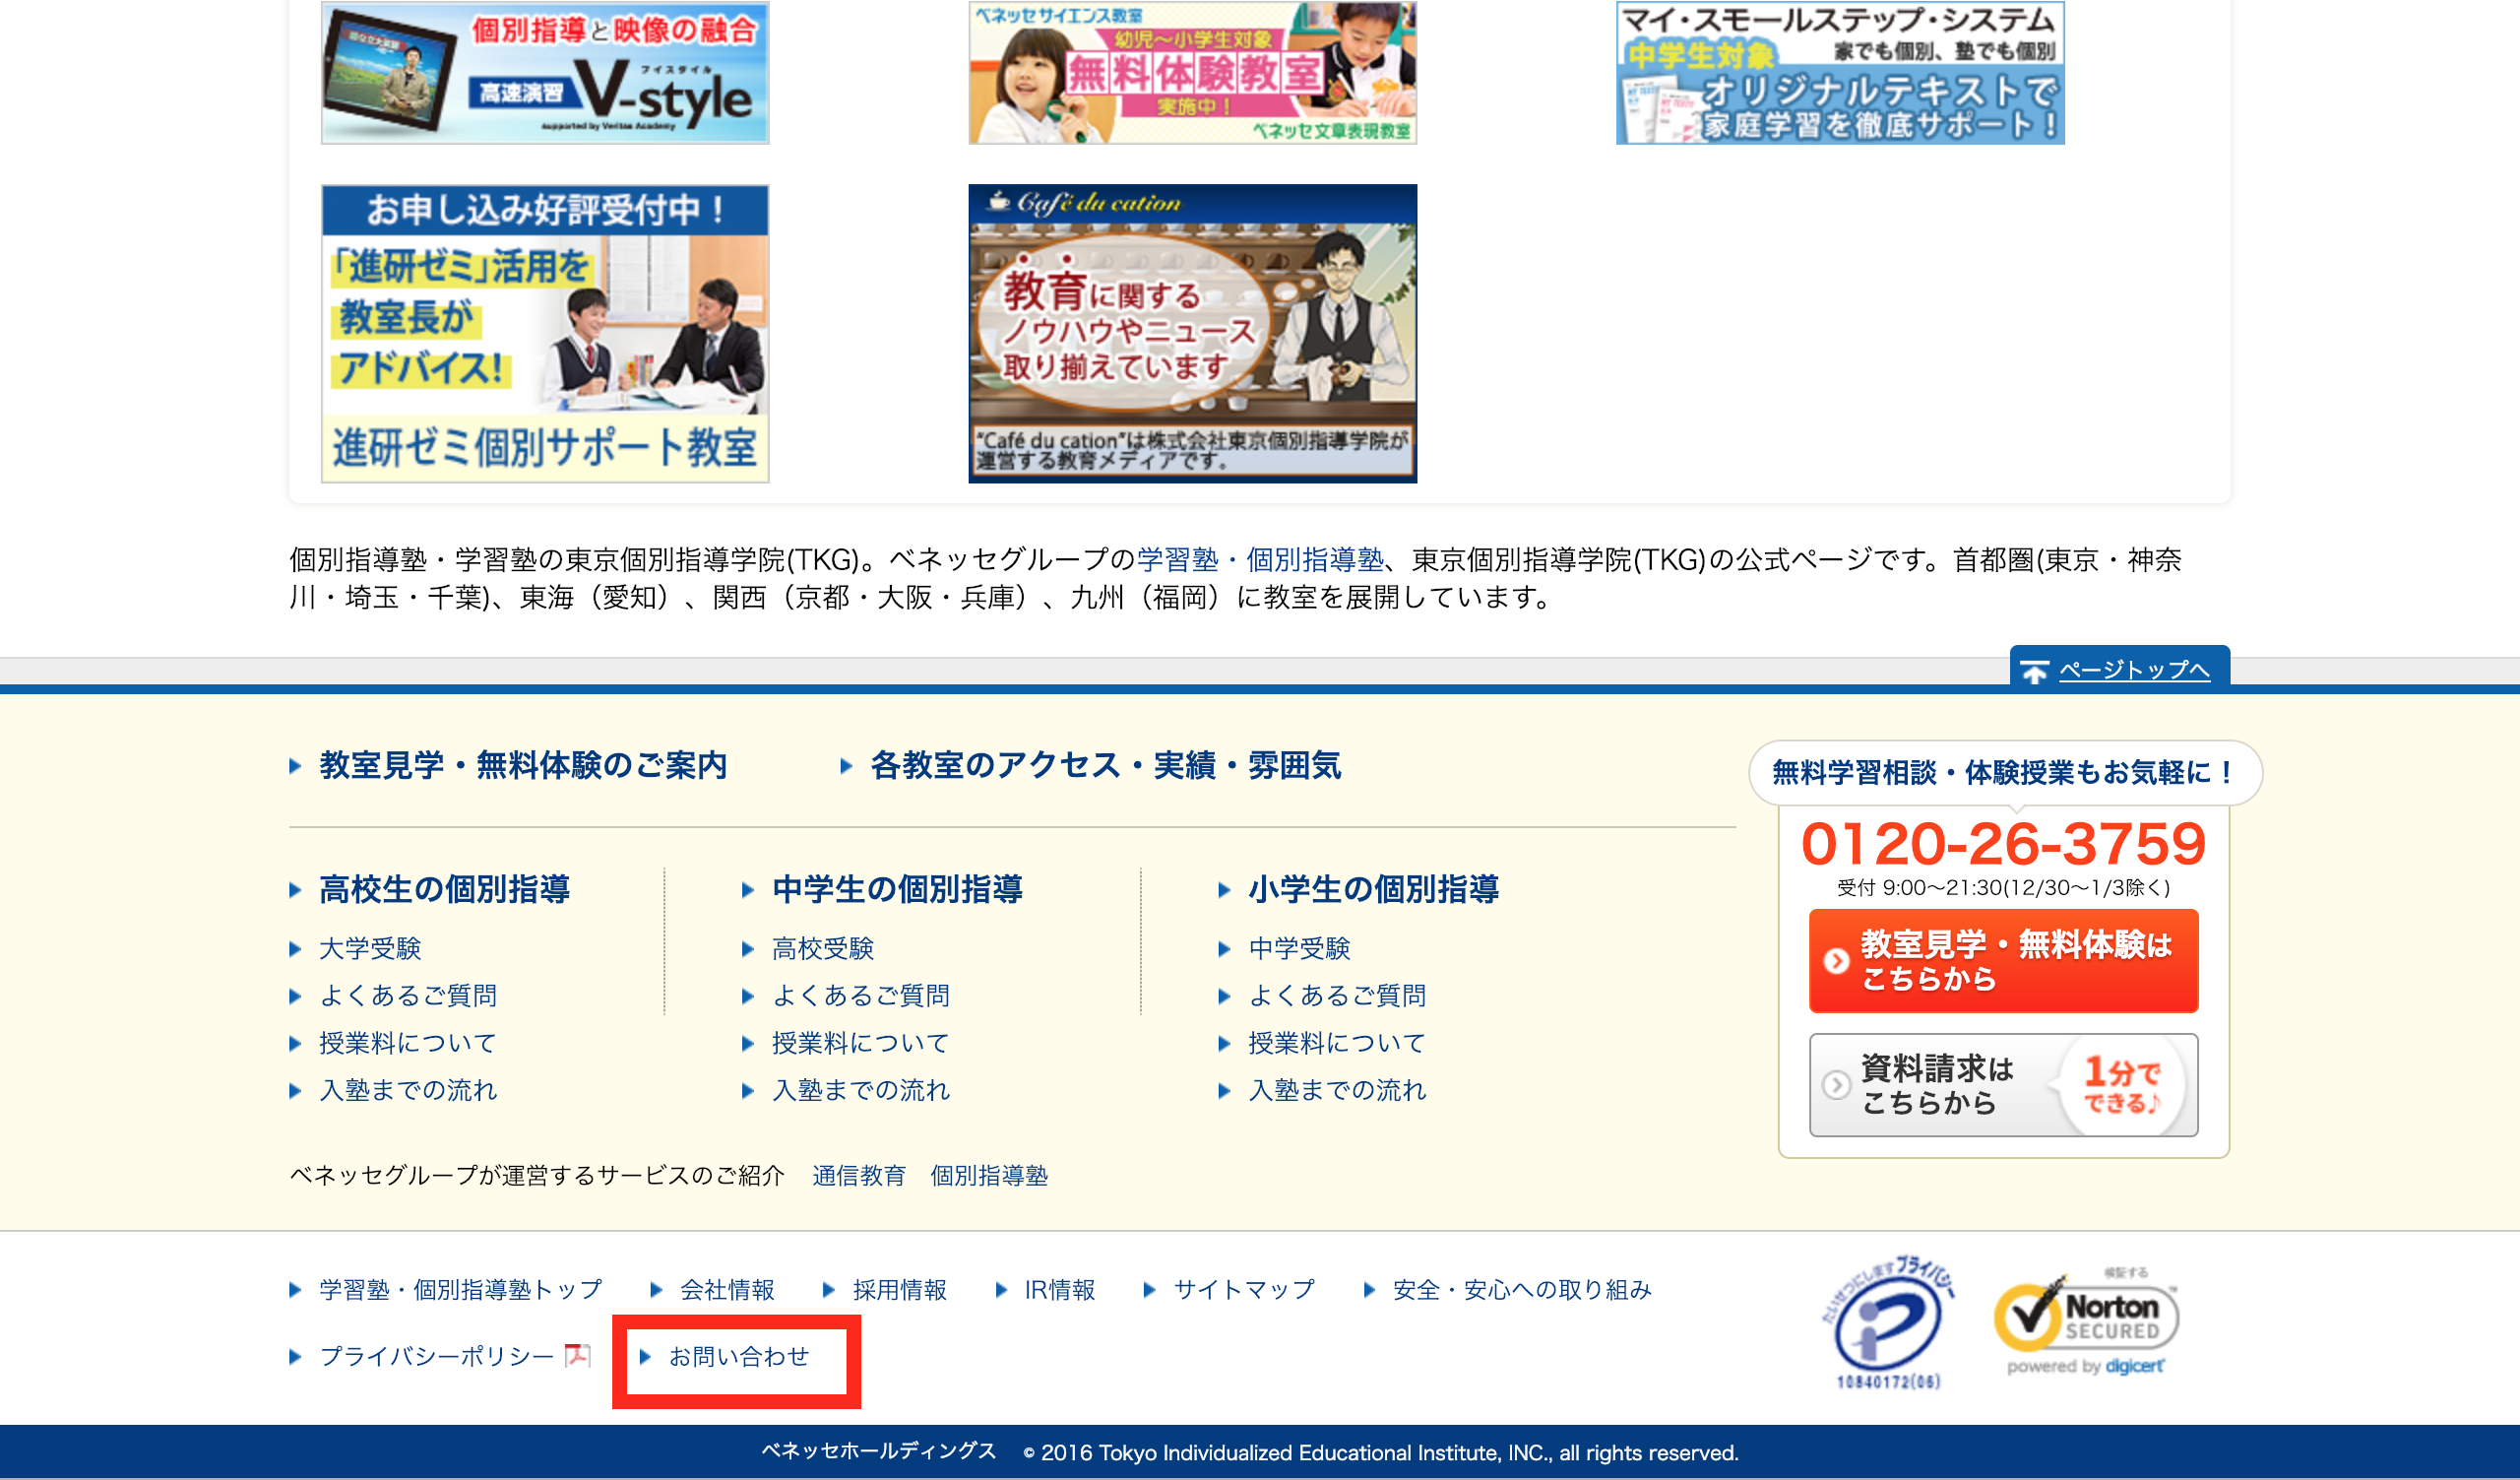Open よくあるご質問 under 小学生
The height and width of the screenshot is (1480, 2520).
1337,995
